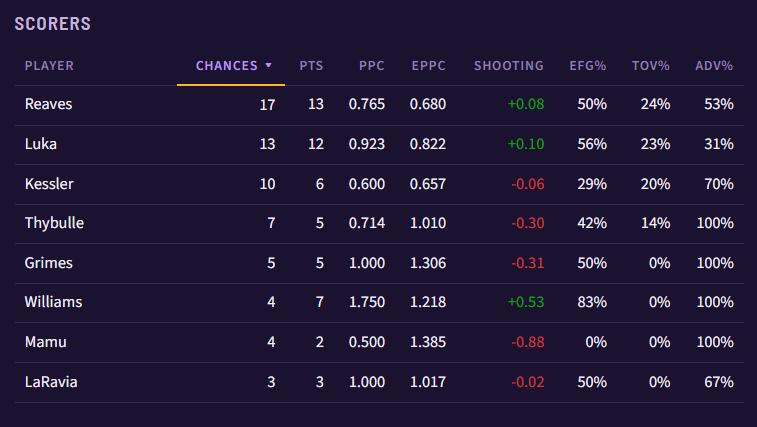Click Williams' PPC value 1.750
757x427 pixels.
click(x=367, y=302)
